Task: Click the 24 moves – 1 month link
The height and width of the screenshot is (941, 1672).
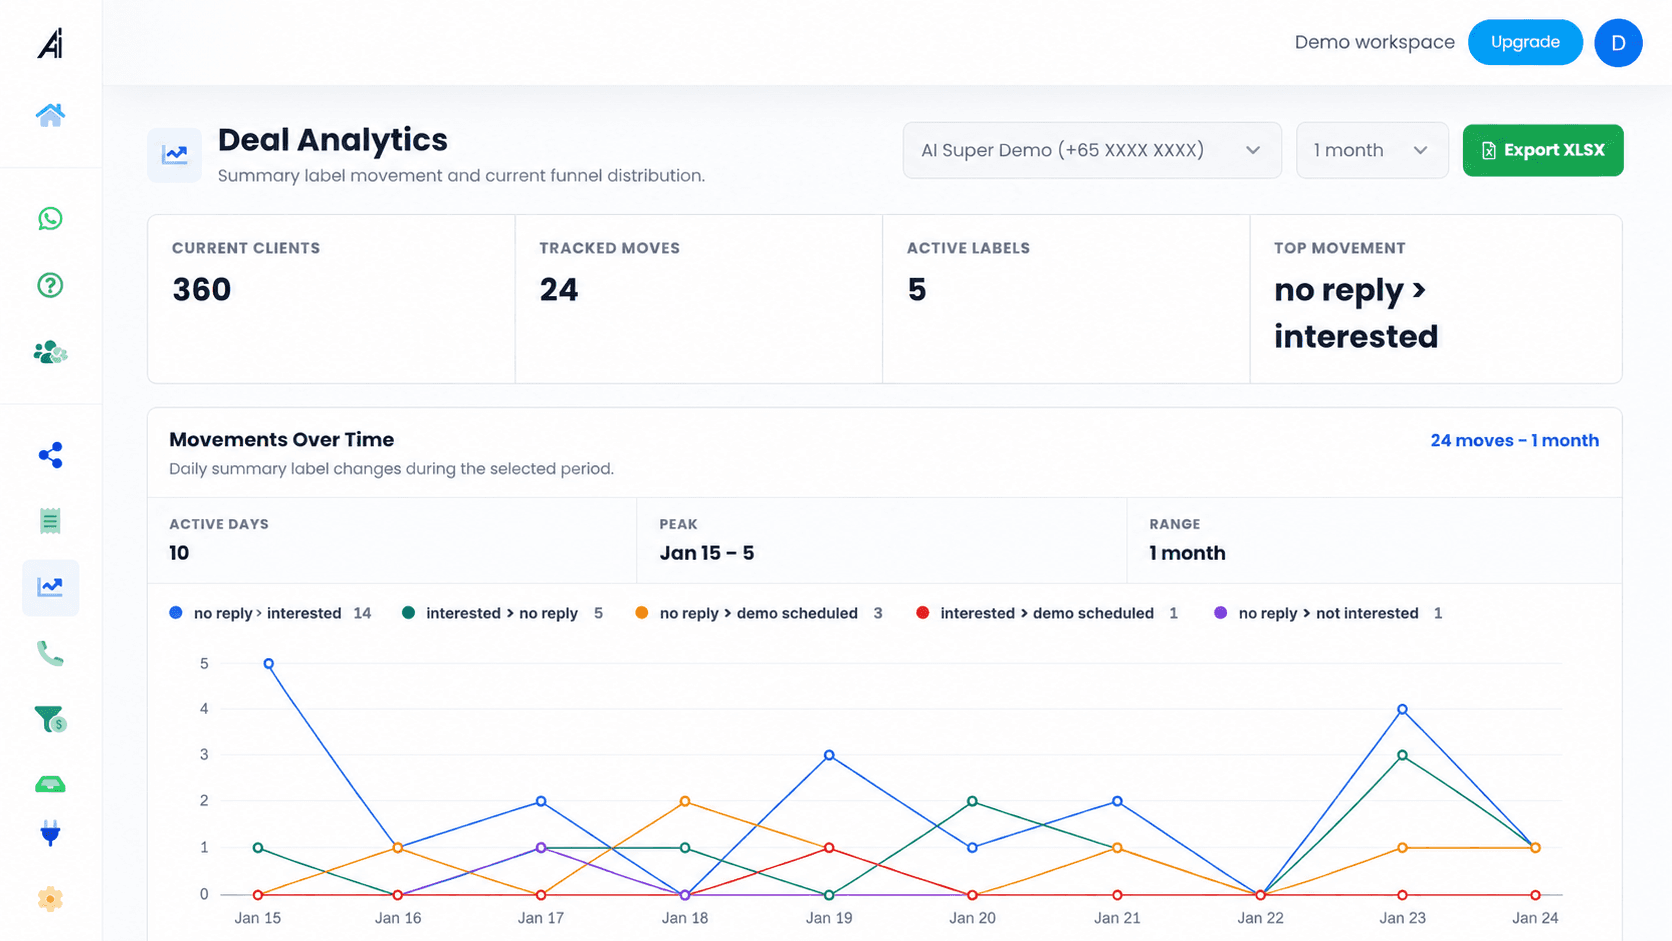Action: pos(1514,440)
